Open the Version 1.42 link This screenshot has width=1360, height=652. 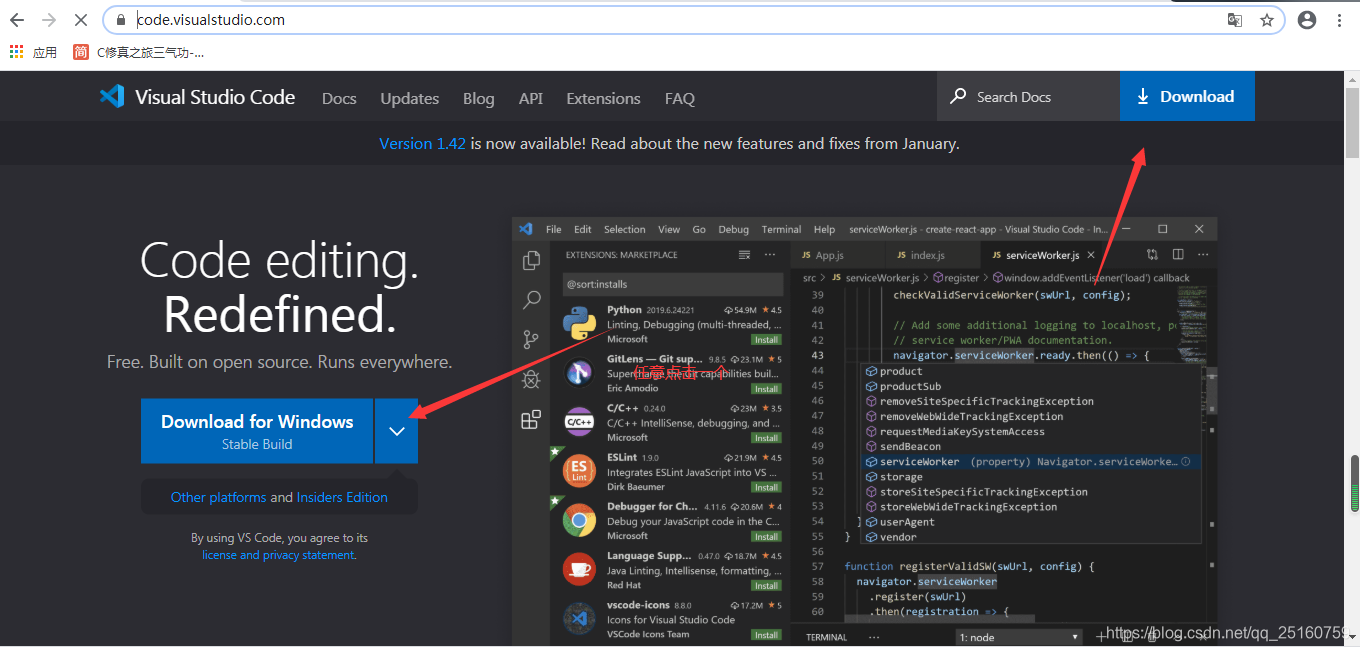[422, 144]
